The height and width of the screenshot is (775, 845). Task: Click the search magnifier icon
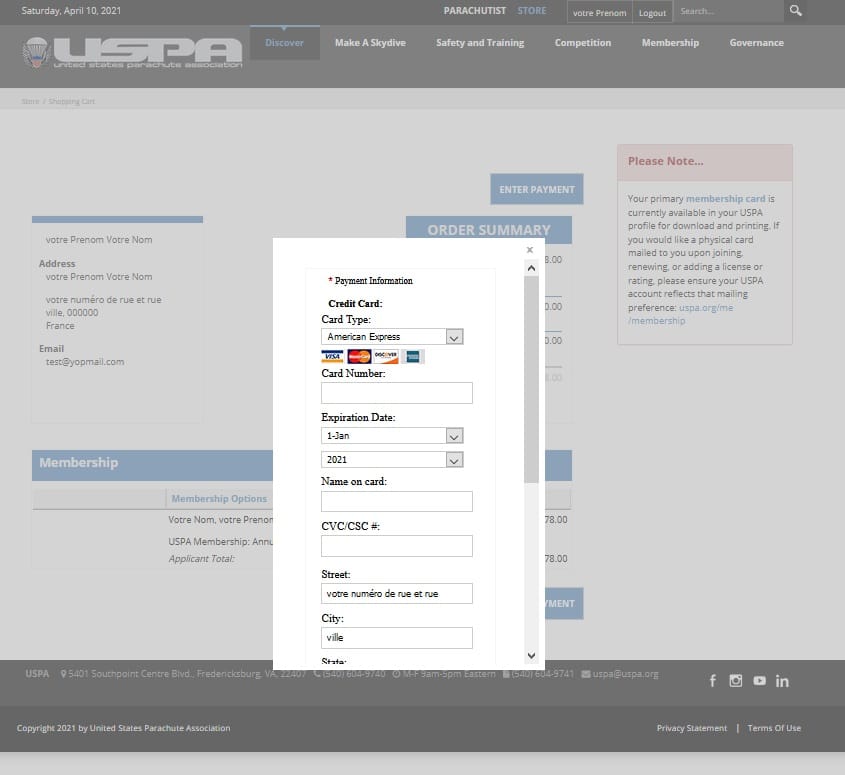coord(795,11)
